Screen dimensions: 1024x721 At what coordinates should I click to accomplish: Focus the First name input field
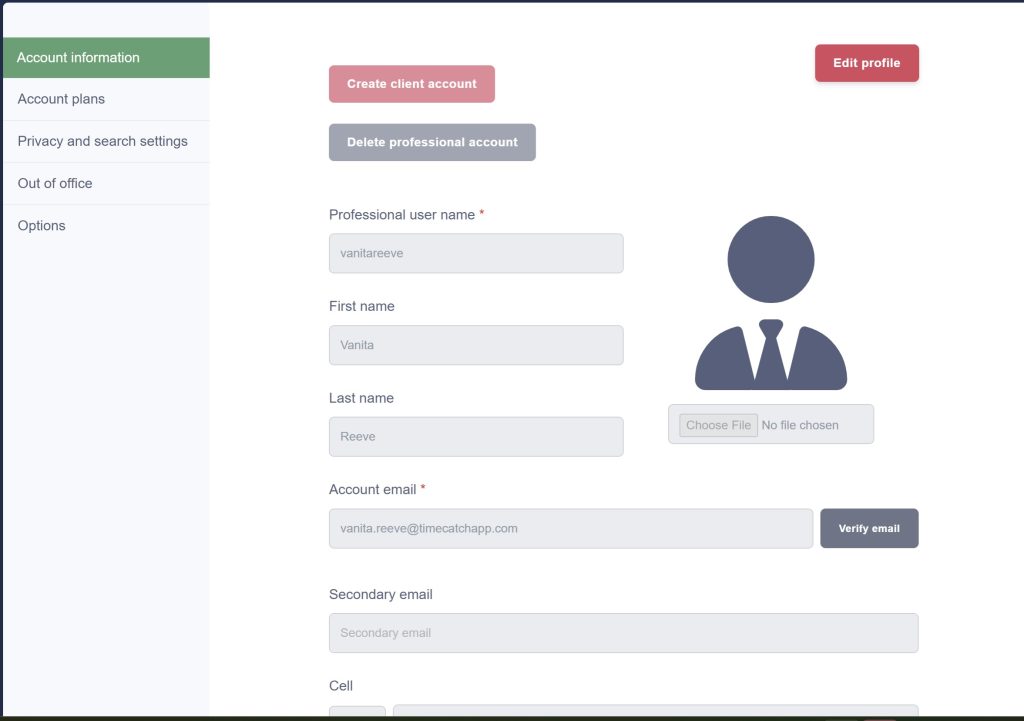pyautogui.click(x=476, y=345)
